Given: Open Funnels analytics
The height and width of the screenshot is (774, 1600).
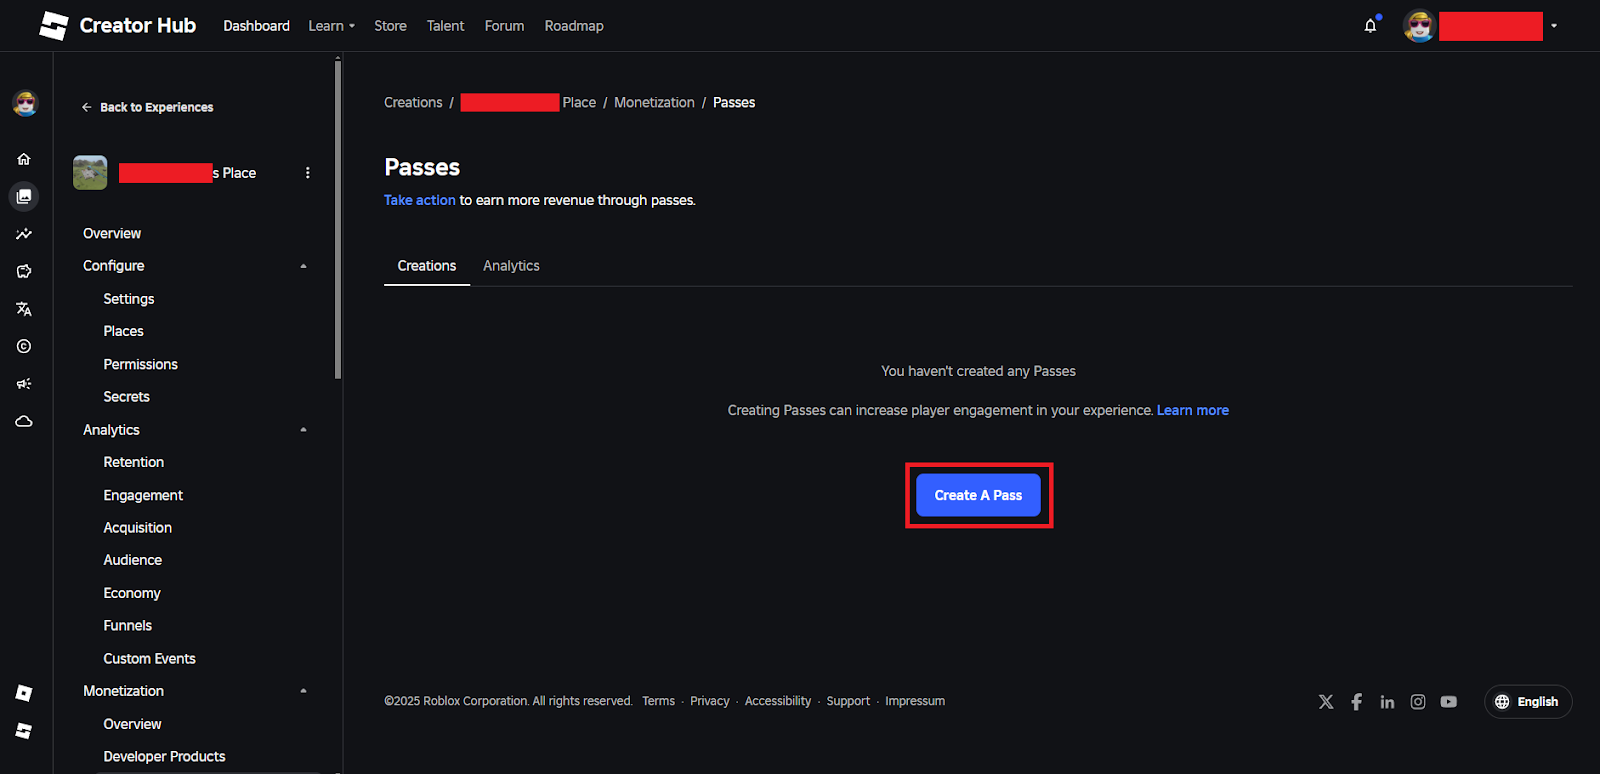Looking at the screenshot, I should 128,626.
